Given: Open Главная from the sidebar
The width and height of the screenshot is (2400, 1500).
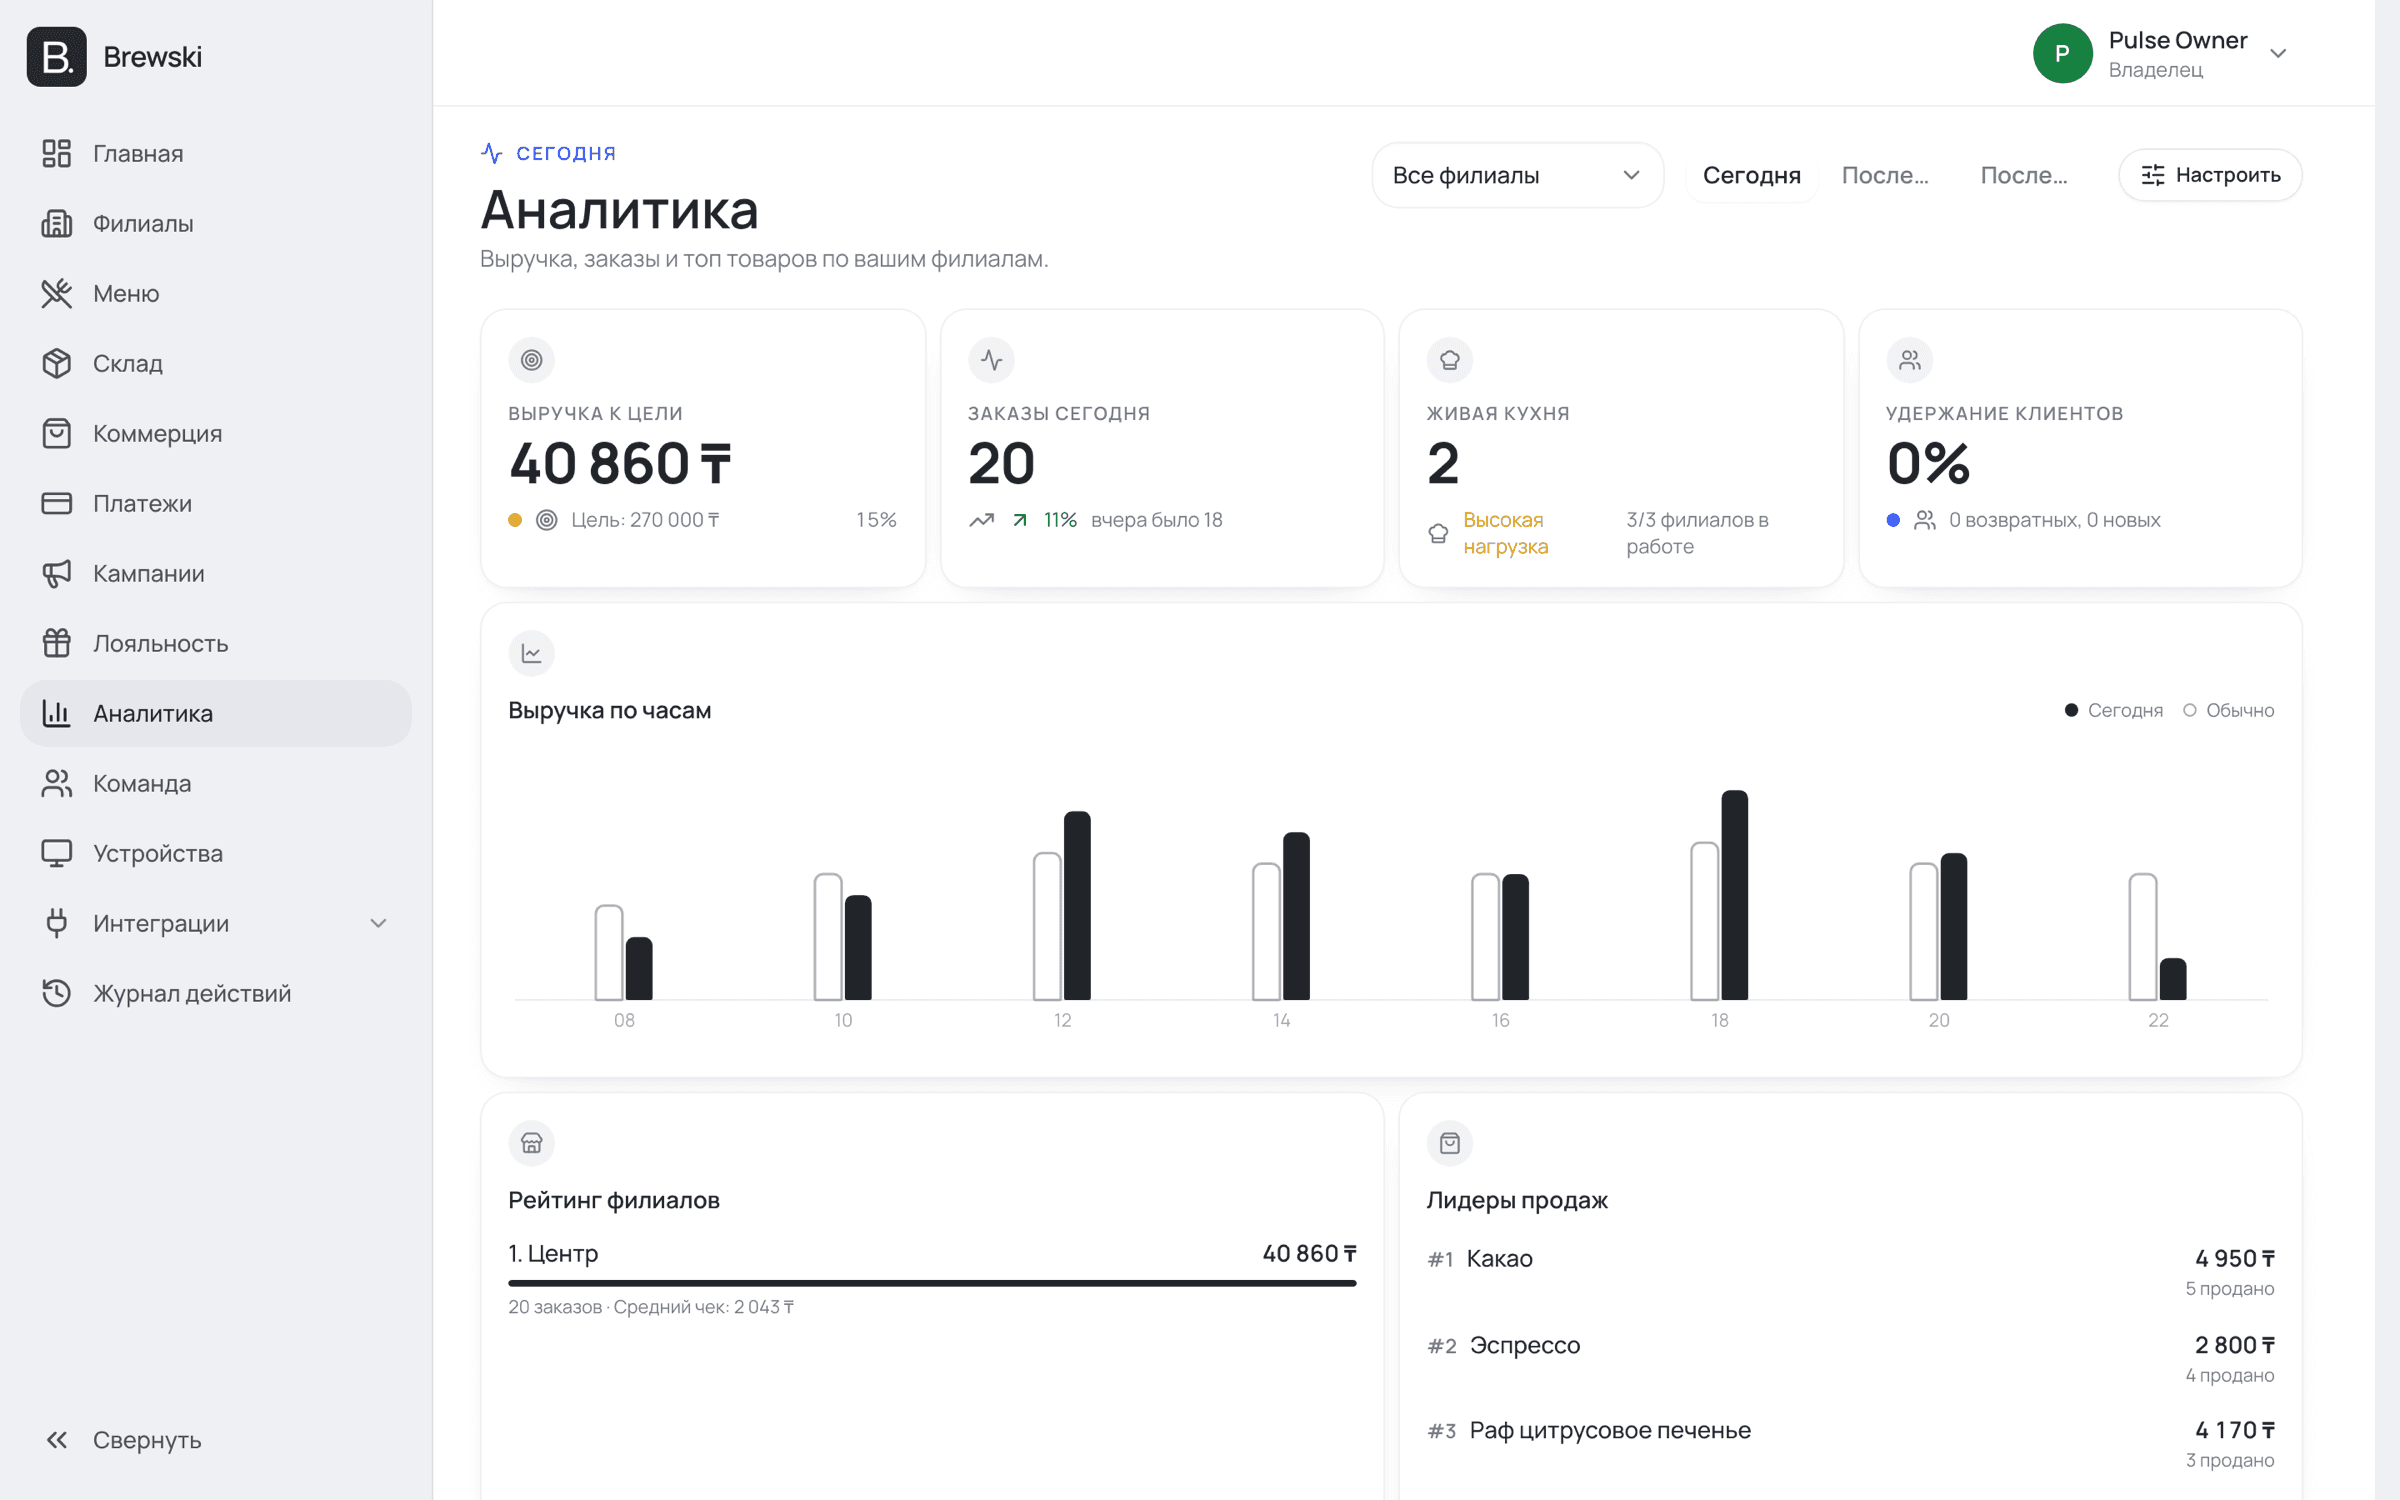Looking at the screenshot, I should point(215,153).
